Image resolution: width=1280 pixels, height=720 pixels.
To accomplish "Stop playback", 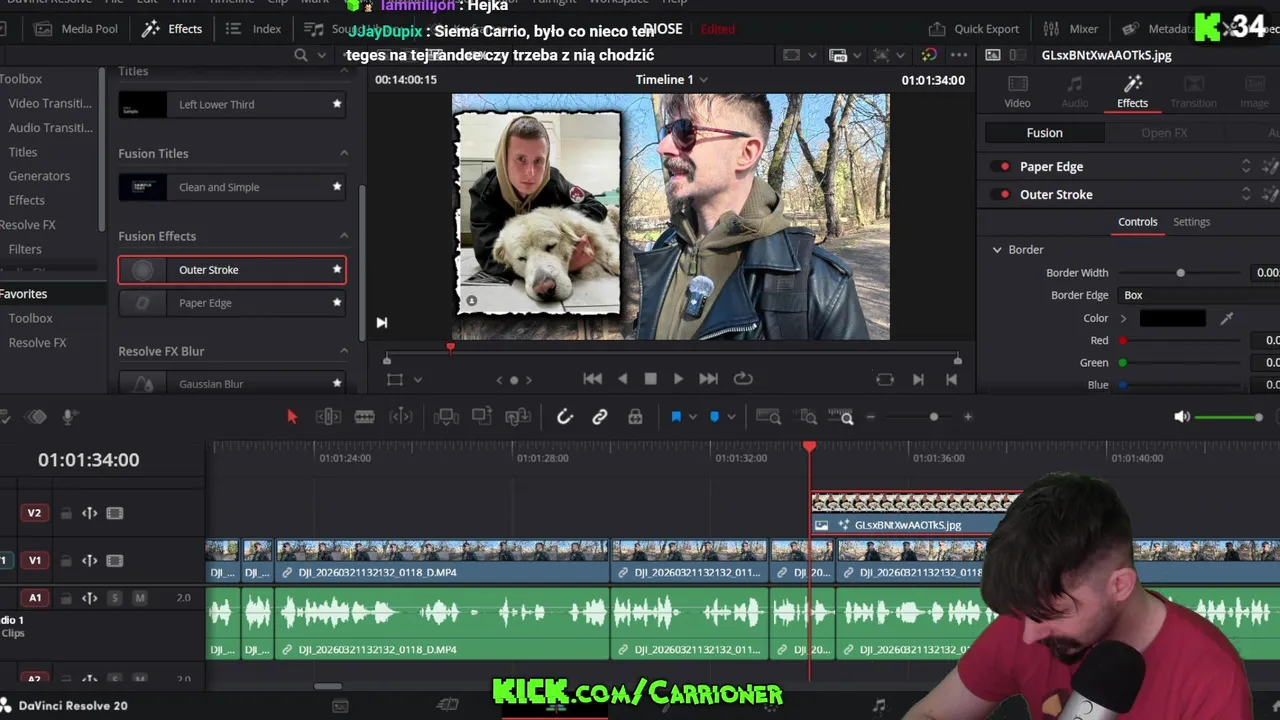I will tap(650, 379).
